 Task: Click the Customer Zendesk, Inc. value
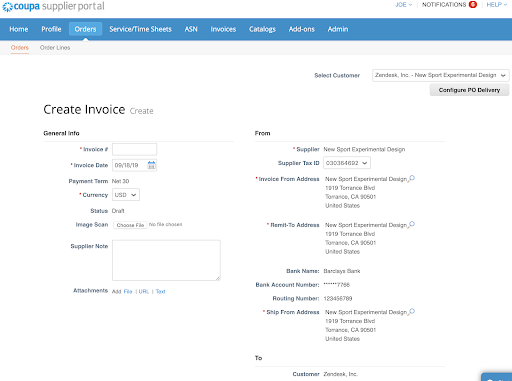click(x=340, y=374)
